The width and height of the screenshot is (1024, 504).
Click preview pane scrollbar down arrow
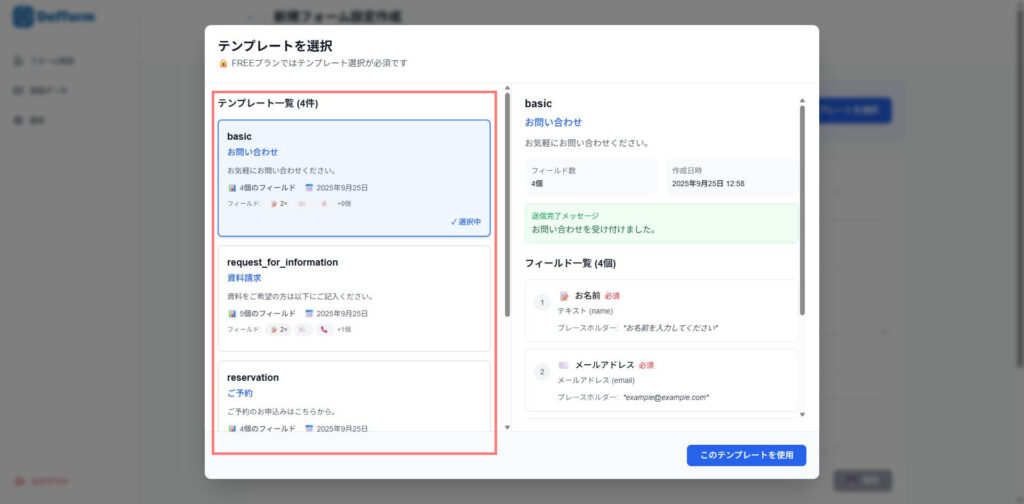click(801, 414)
